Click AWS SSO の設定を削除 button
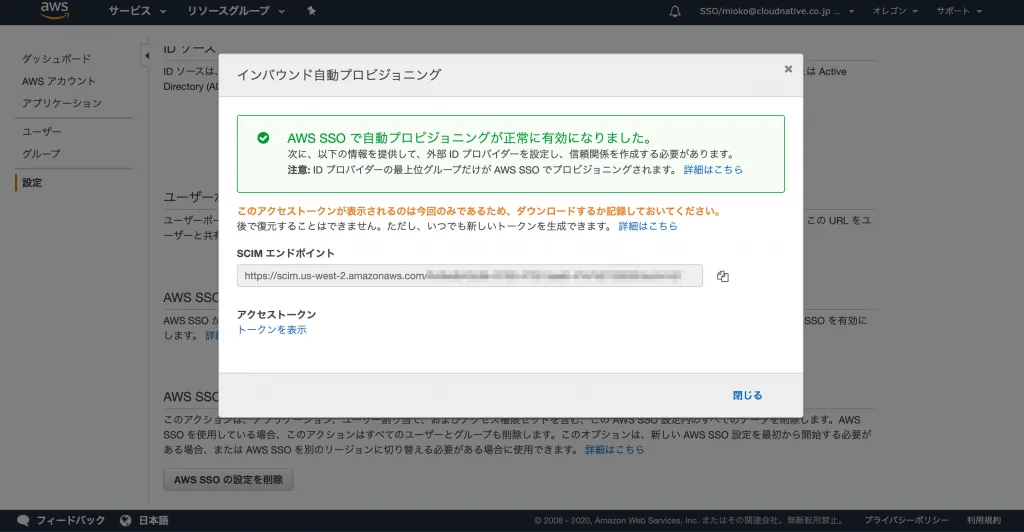The height and width of the screenshot is (532, 1024). pos(228,480)
